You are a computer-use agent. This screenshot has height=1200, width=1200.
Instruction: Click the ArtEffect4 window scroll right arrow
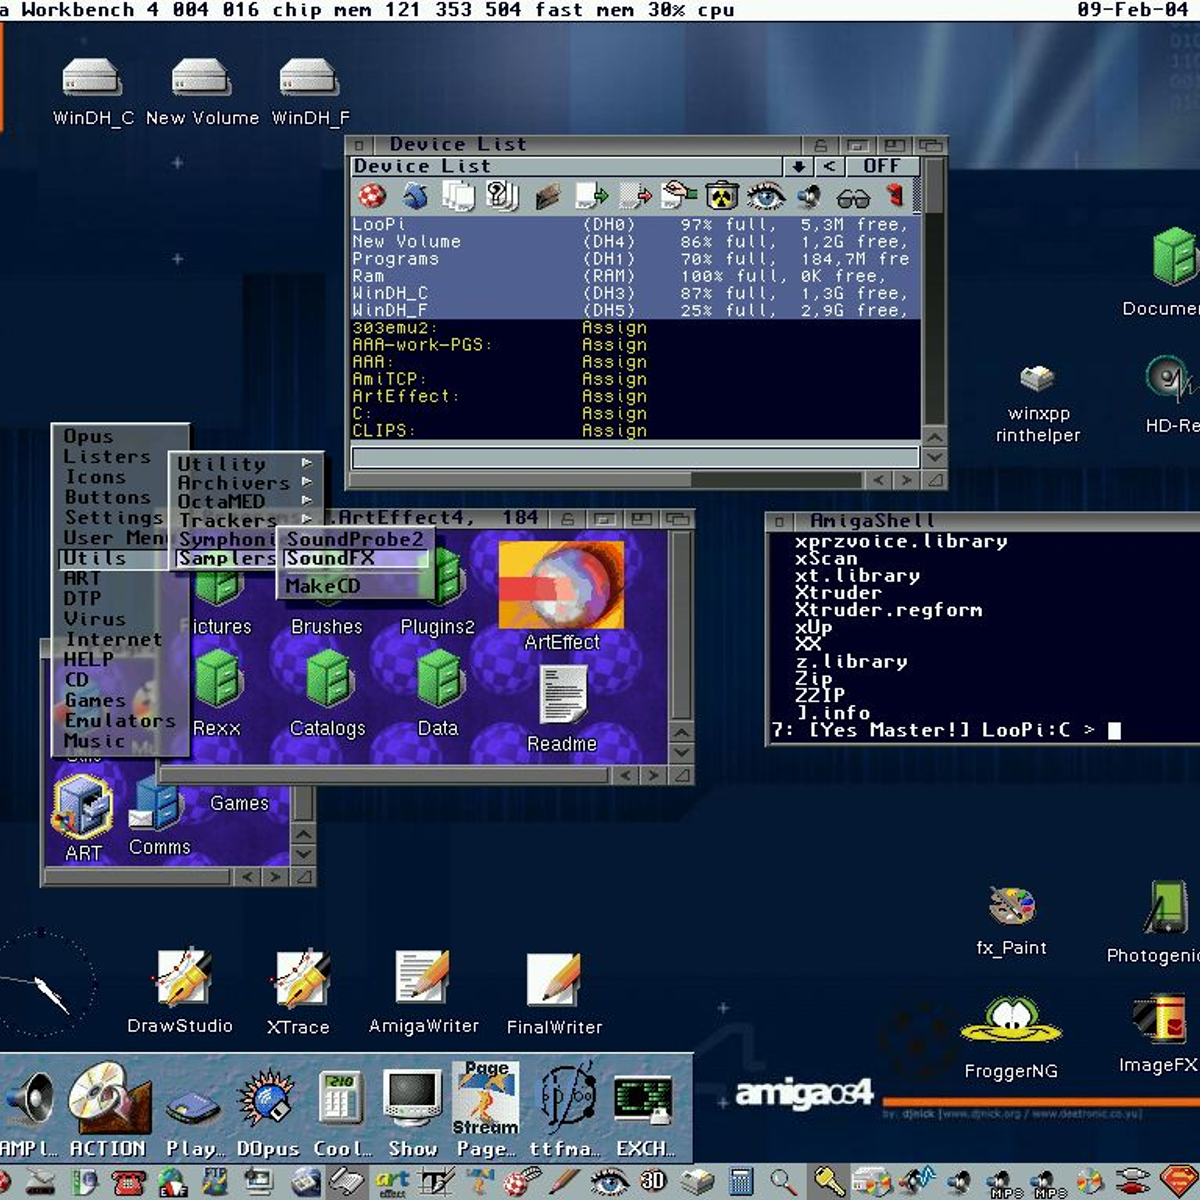tap(653, 775)
